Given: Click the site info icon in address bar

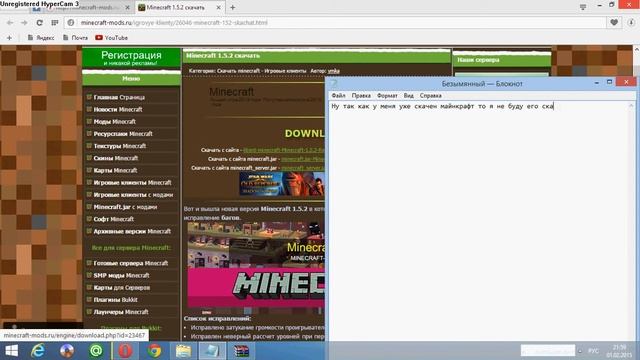Looking at the screenshot, I should 71,23.
